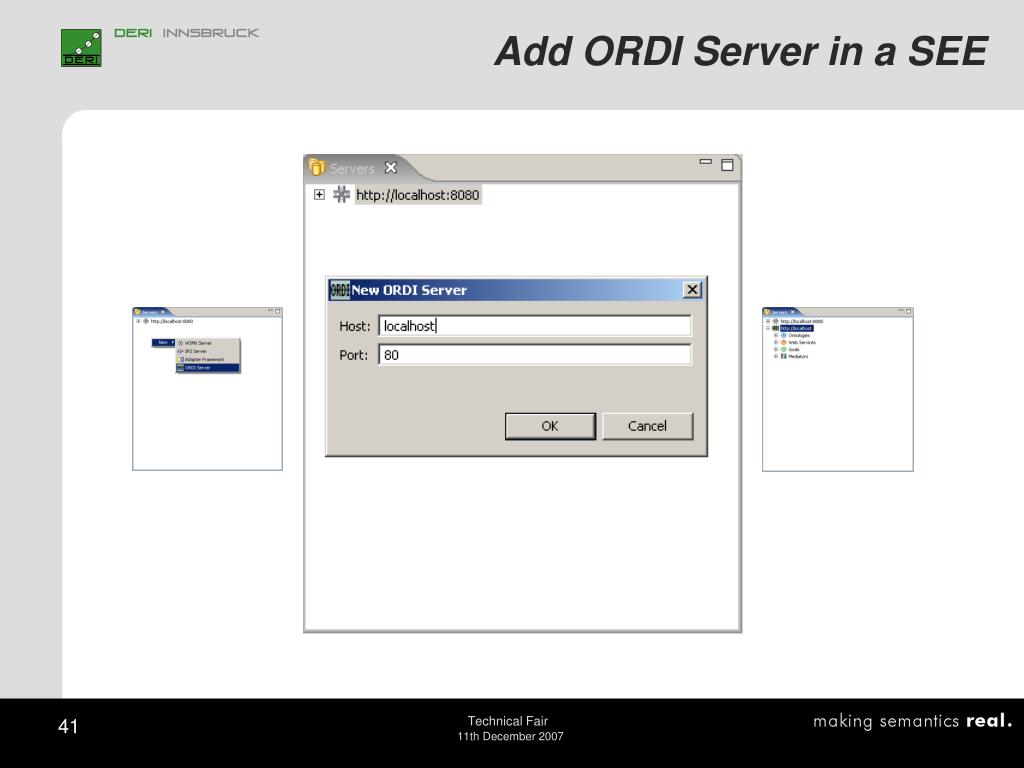The image size is (1024, 768).
Task: Choose IRS Server in the left thumbnail menu
Action: click(208, 351)
